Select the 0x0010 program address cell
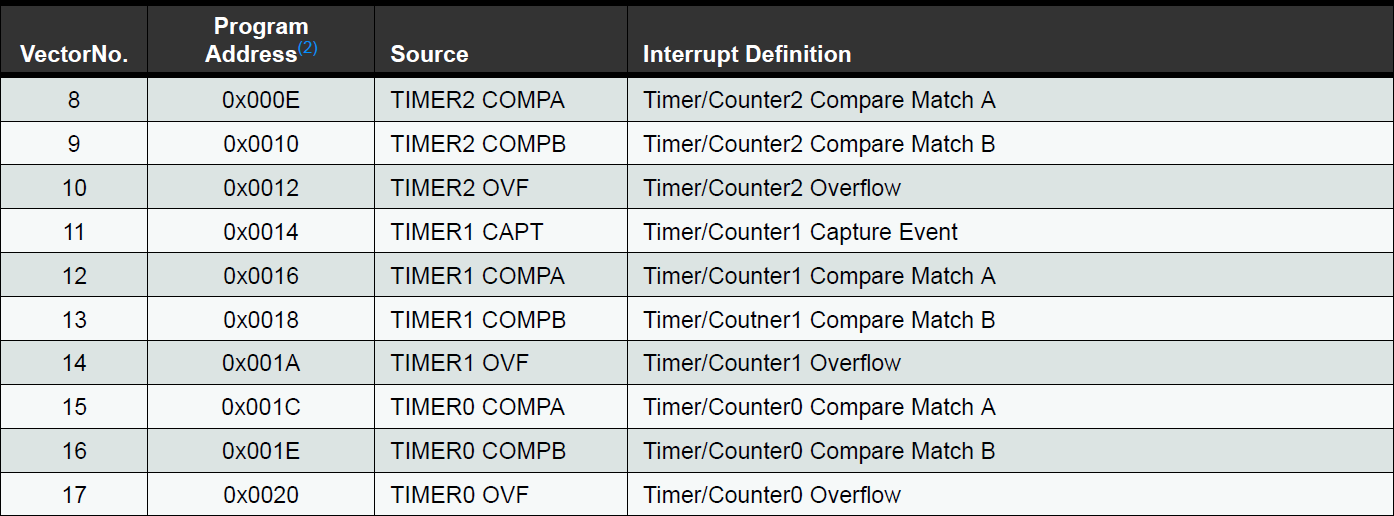Screen dimensions: 1394x516 261,144
